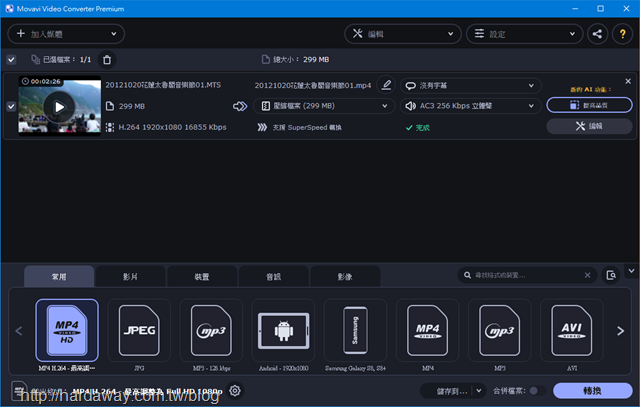
Task: Switch to the Devices tab
Action: [202, 276]
